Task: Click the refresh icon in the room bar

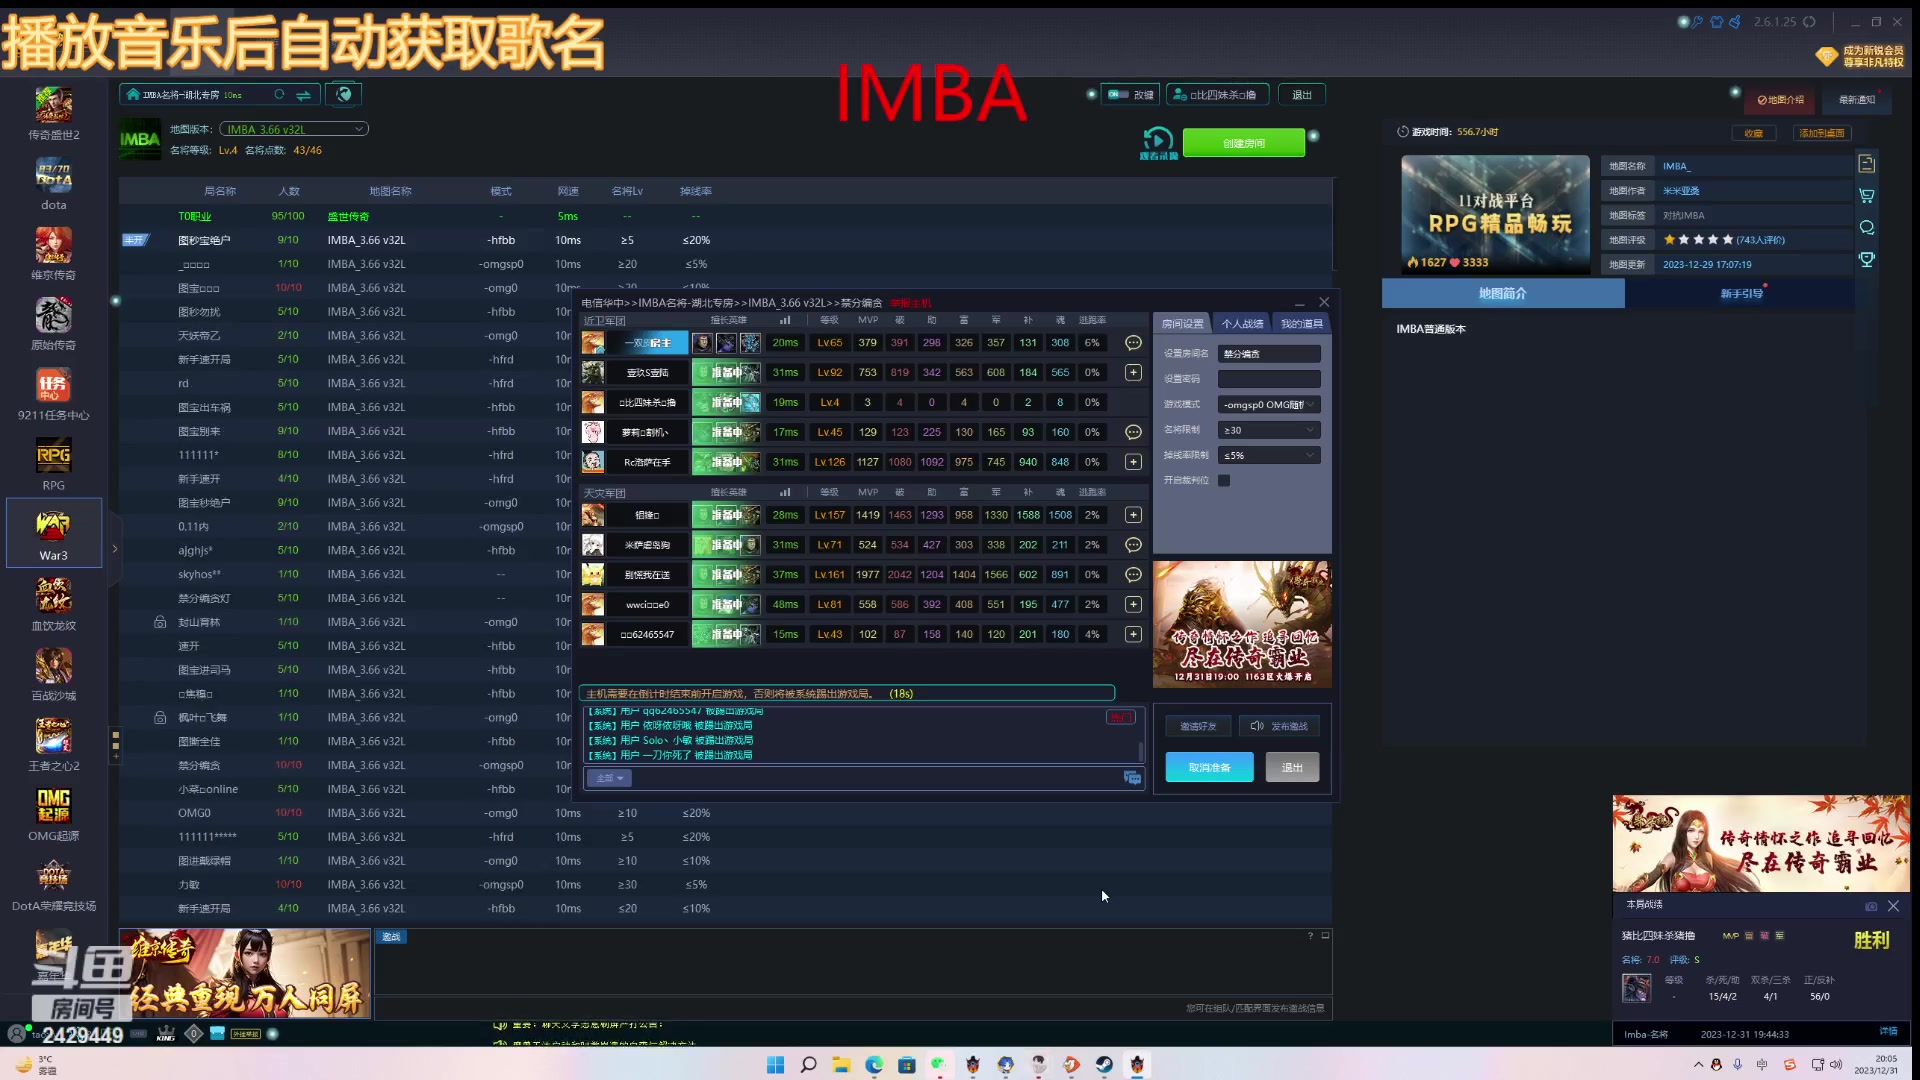Action: pyautogui.click(x=280, y=95)
